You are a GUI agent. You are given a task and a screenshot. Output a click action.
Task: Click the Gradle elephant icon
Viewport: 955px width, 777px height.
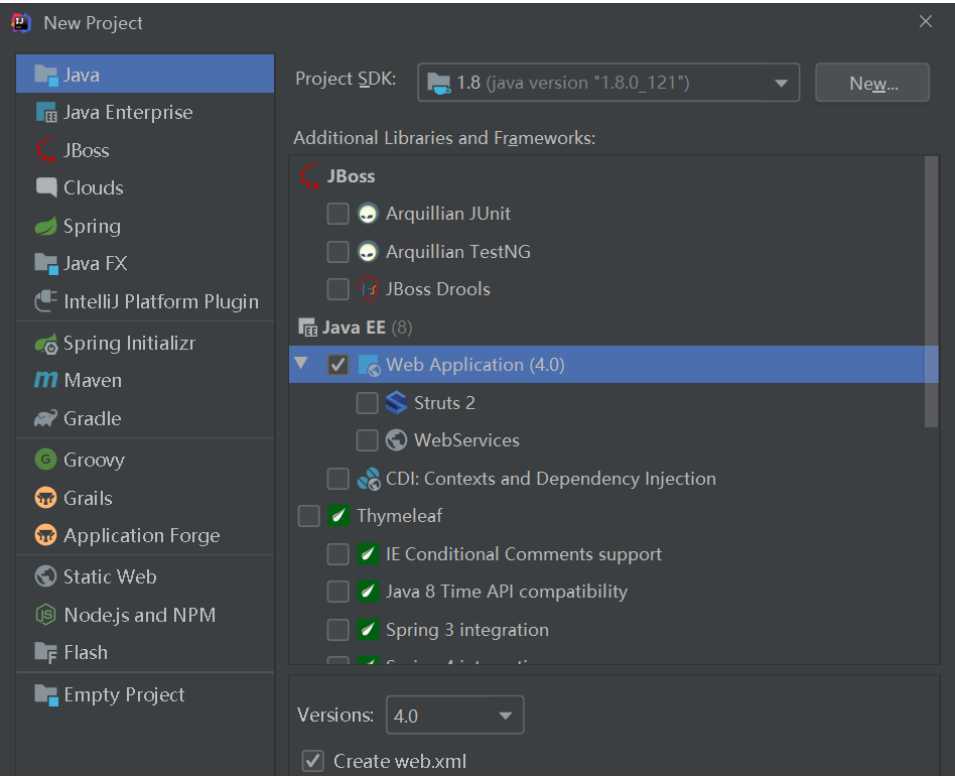click(46, 418)
